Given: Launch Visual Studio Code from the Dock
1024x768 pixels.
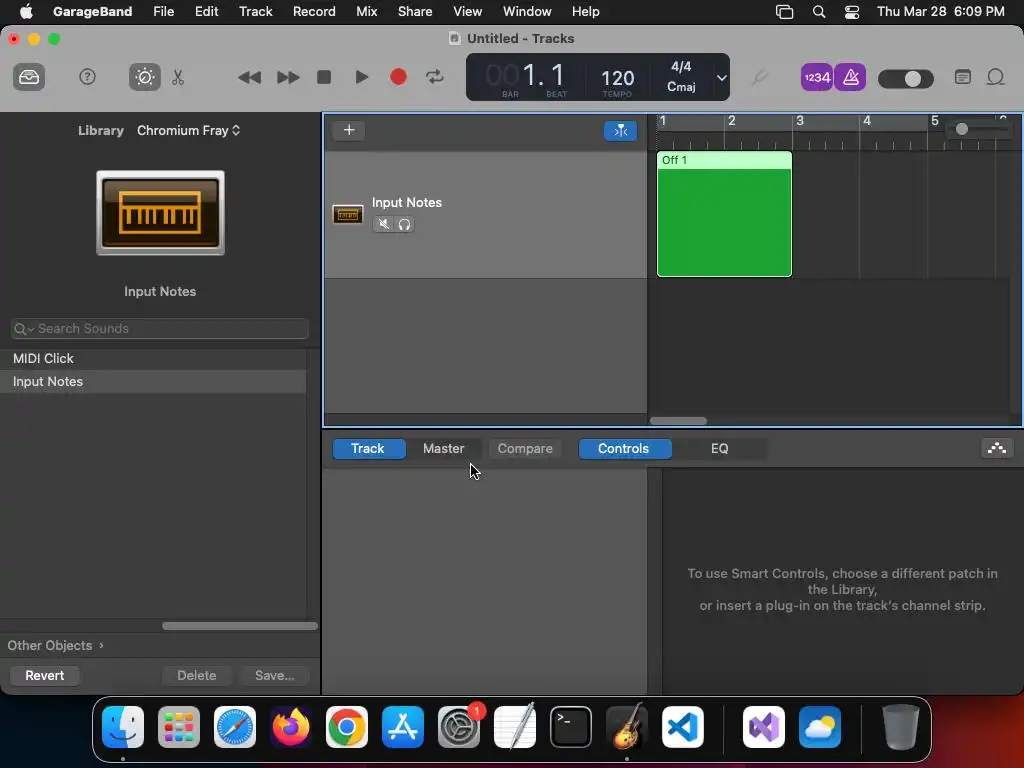Looking at the screenshot, I should (x=682, y=727).
